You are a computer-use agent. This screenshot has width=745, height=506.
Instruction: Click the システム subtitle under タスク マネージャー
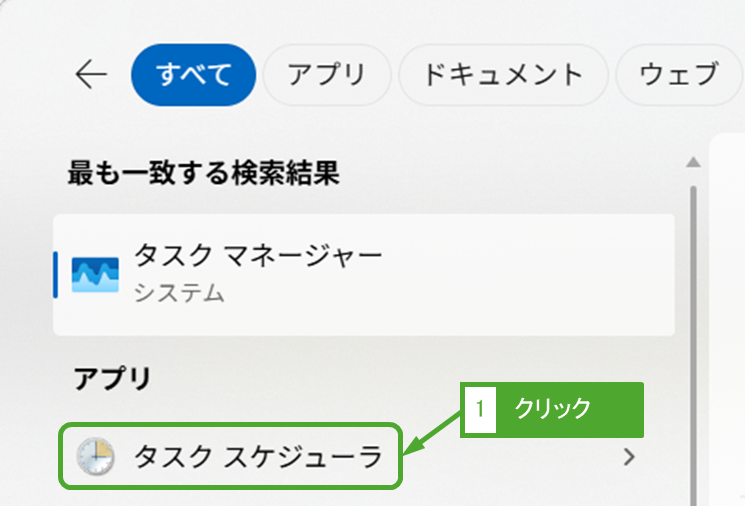click(x=178, y=293)
